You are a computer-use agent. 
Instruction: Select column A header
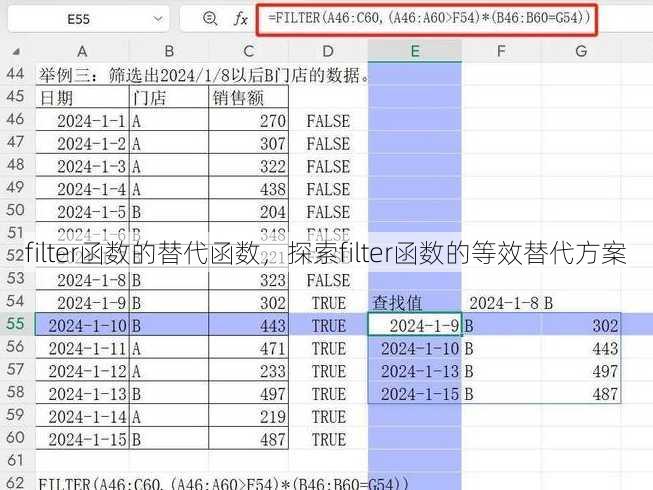coord(82,51)
